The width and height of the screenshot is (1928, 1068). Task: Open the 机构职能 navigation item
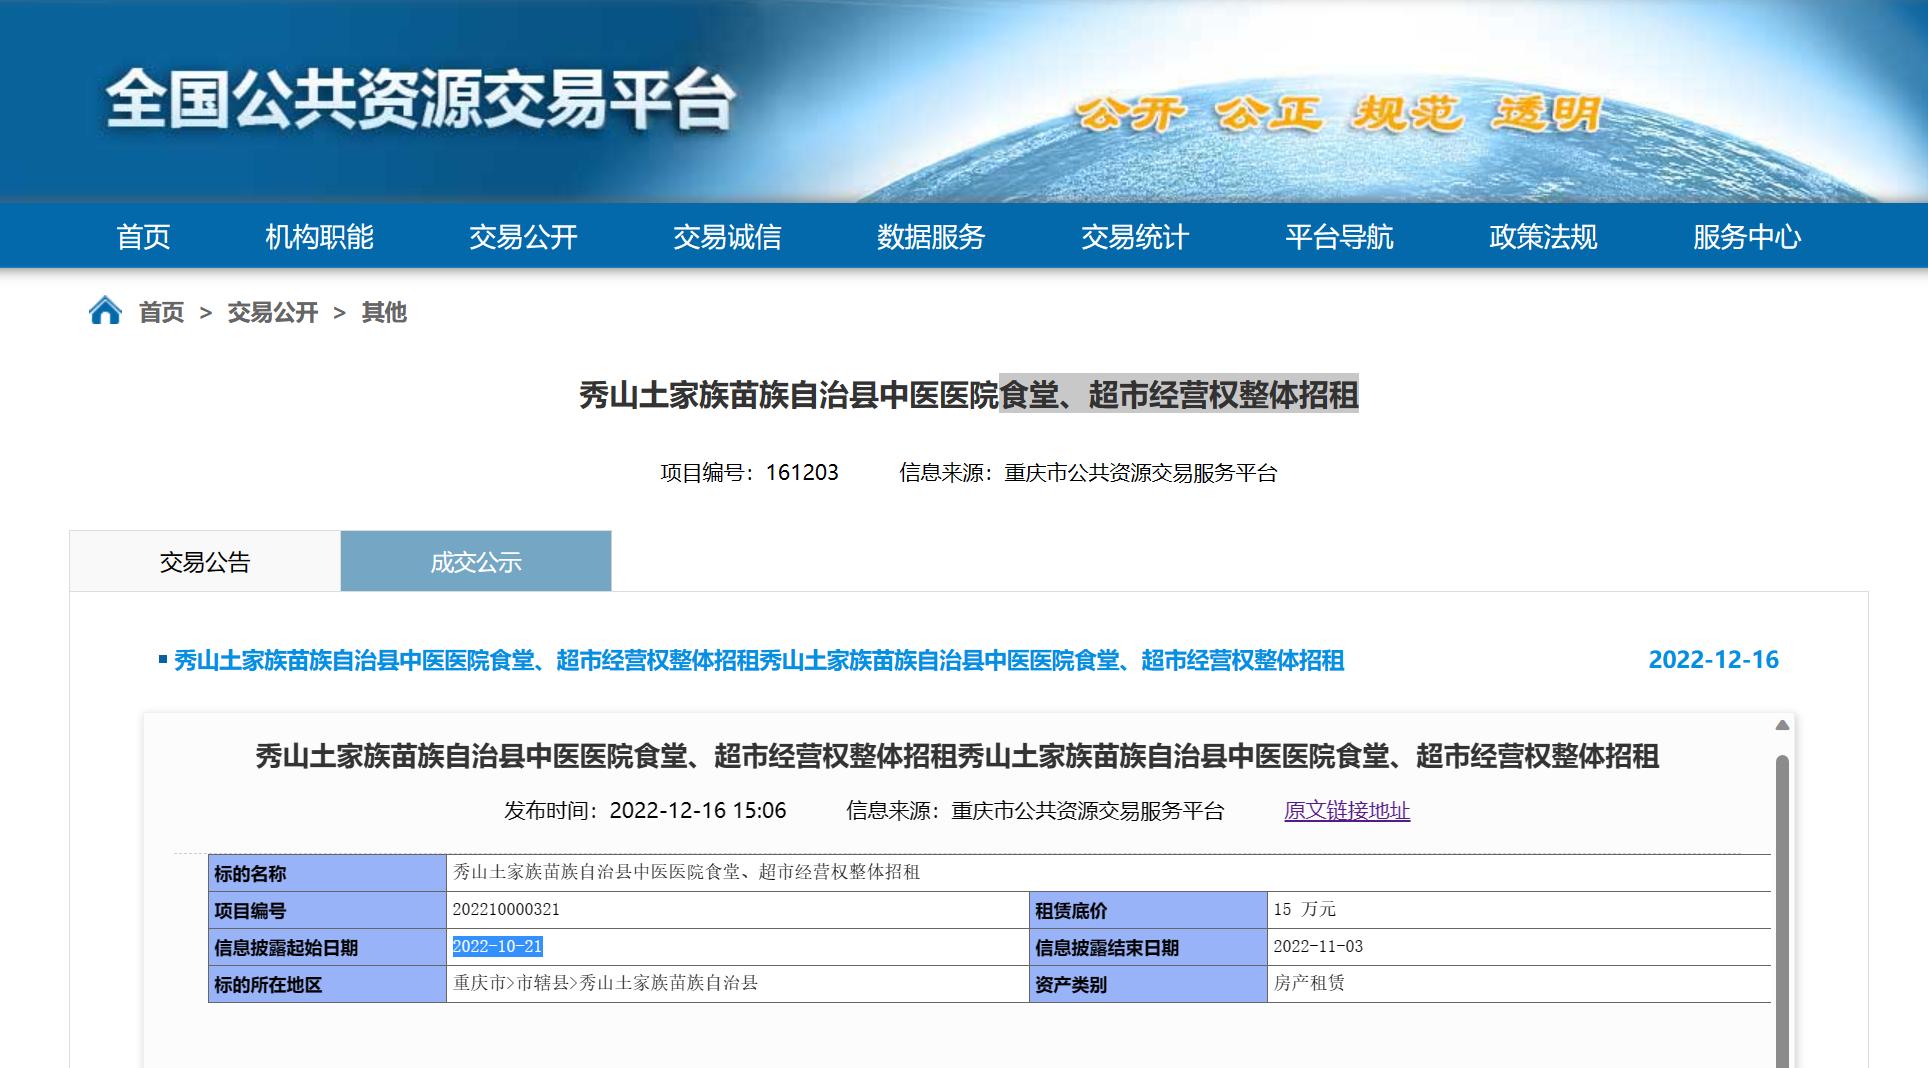(x=319, y=237)
